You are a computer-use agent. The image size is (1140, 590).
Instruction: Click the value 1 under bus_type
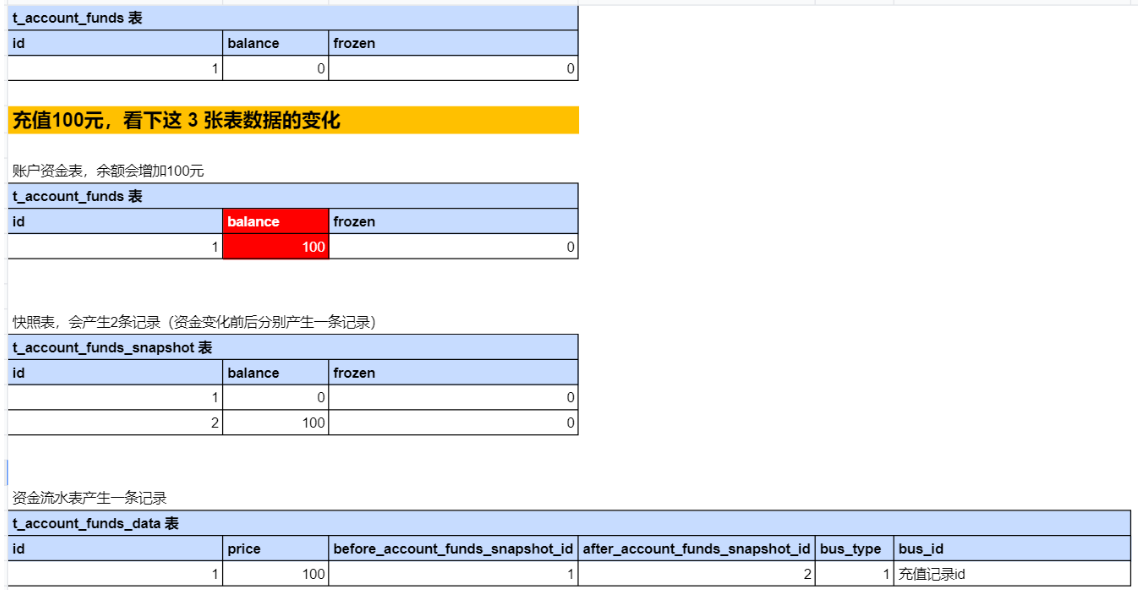853,574
